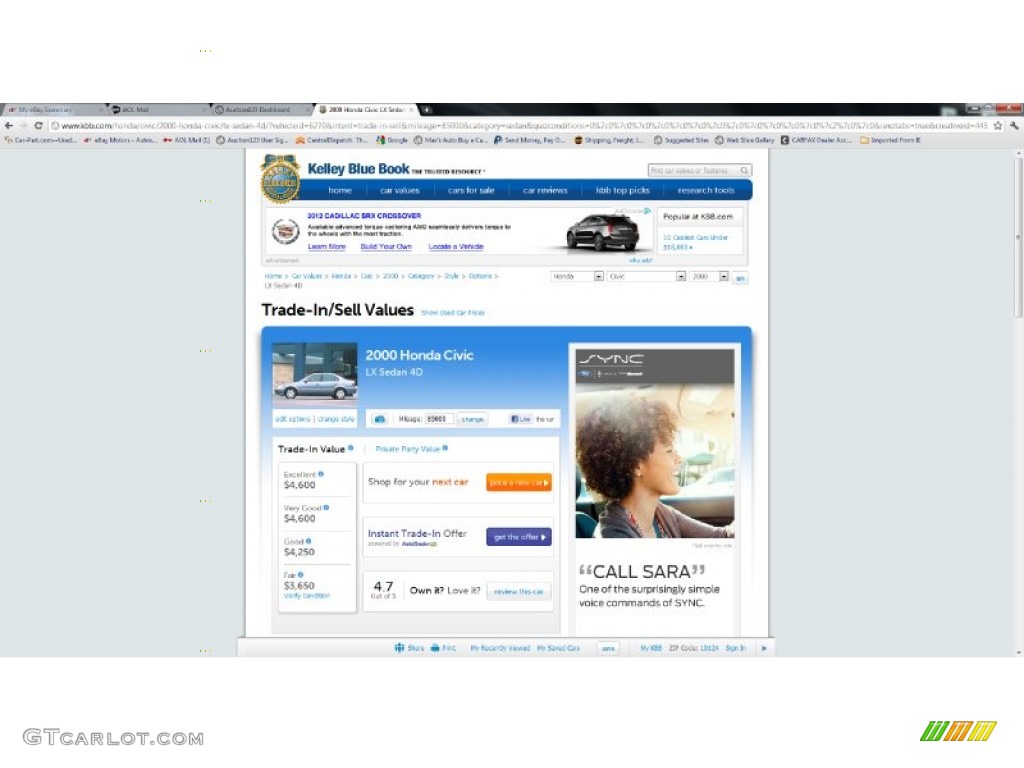The height and width of the screenshot is (768, 1024).
Task: Click Learn More in the Cadillac ad
Action: click(327, 247)
